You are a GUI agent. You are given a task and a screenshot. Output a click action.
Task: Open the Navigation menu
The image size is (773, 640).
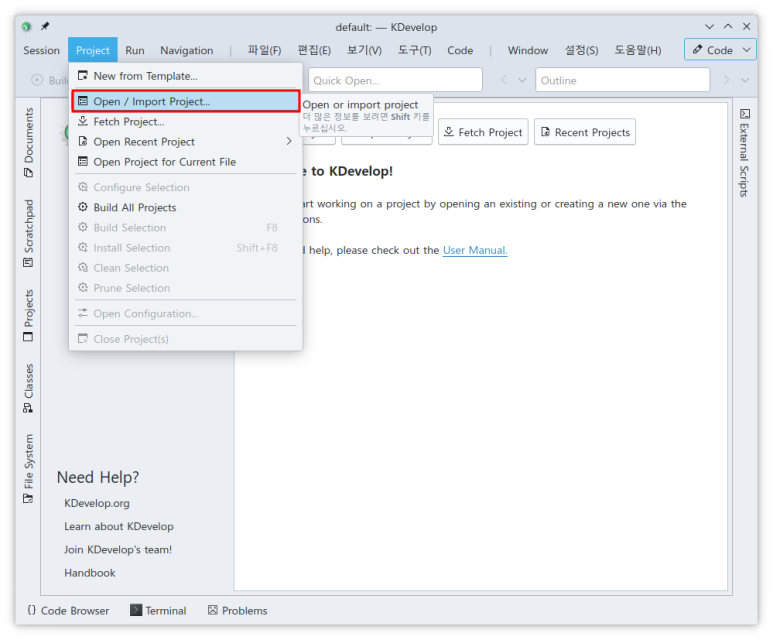pyautogui.click(x=186, y=50)
